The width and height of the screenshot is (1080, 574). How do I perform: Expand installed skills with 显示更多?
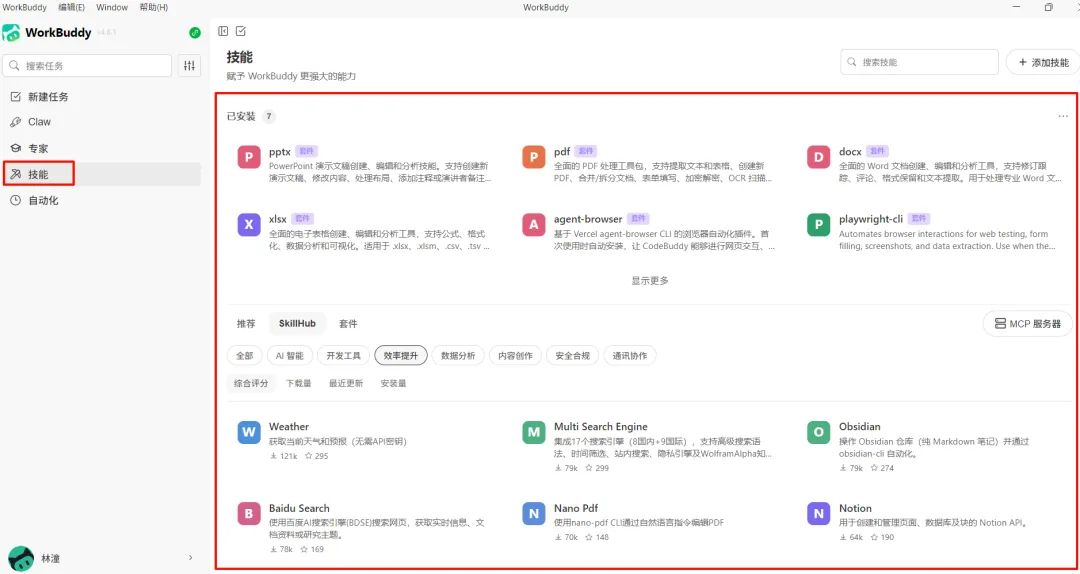coord(650,280)
